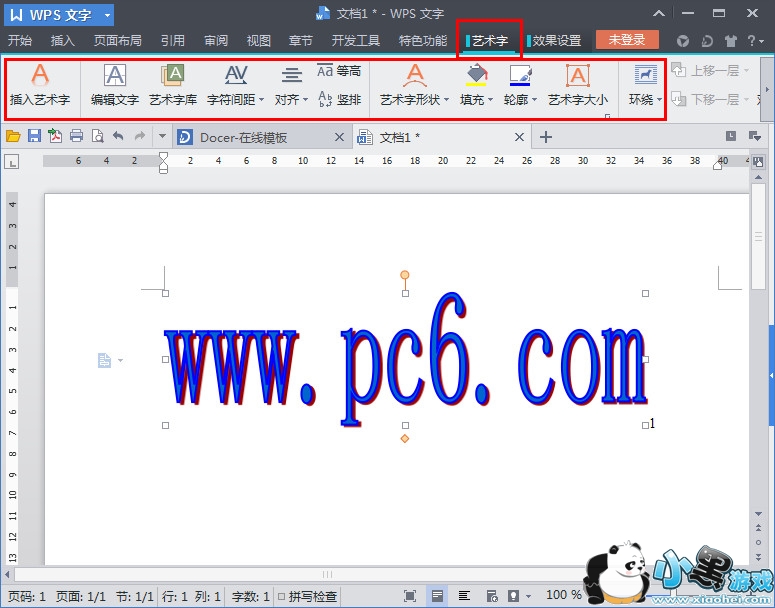
Task: Open the WPS 文字 application menu
Action: [59, 15]
